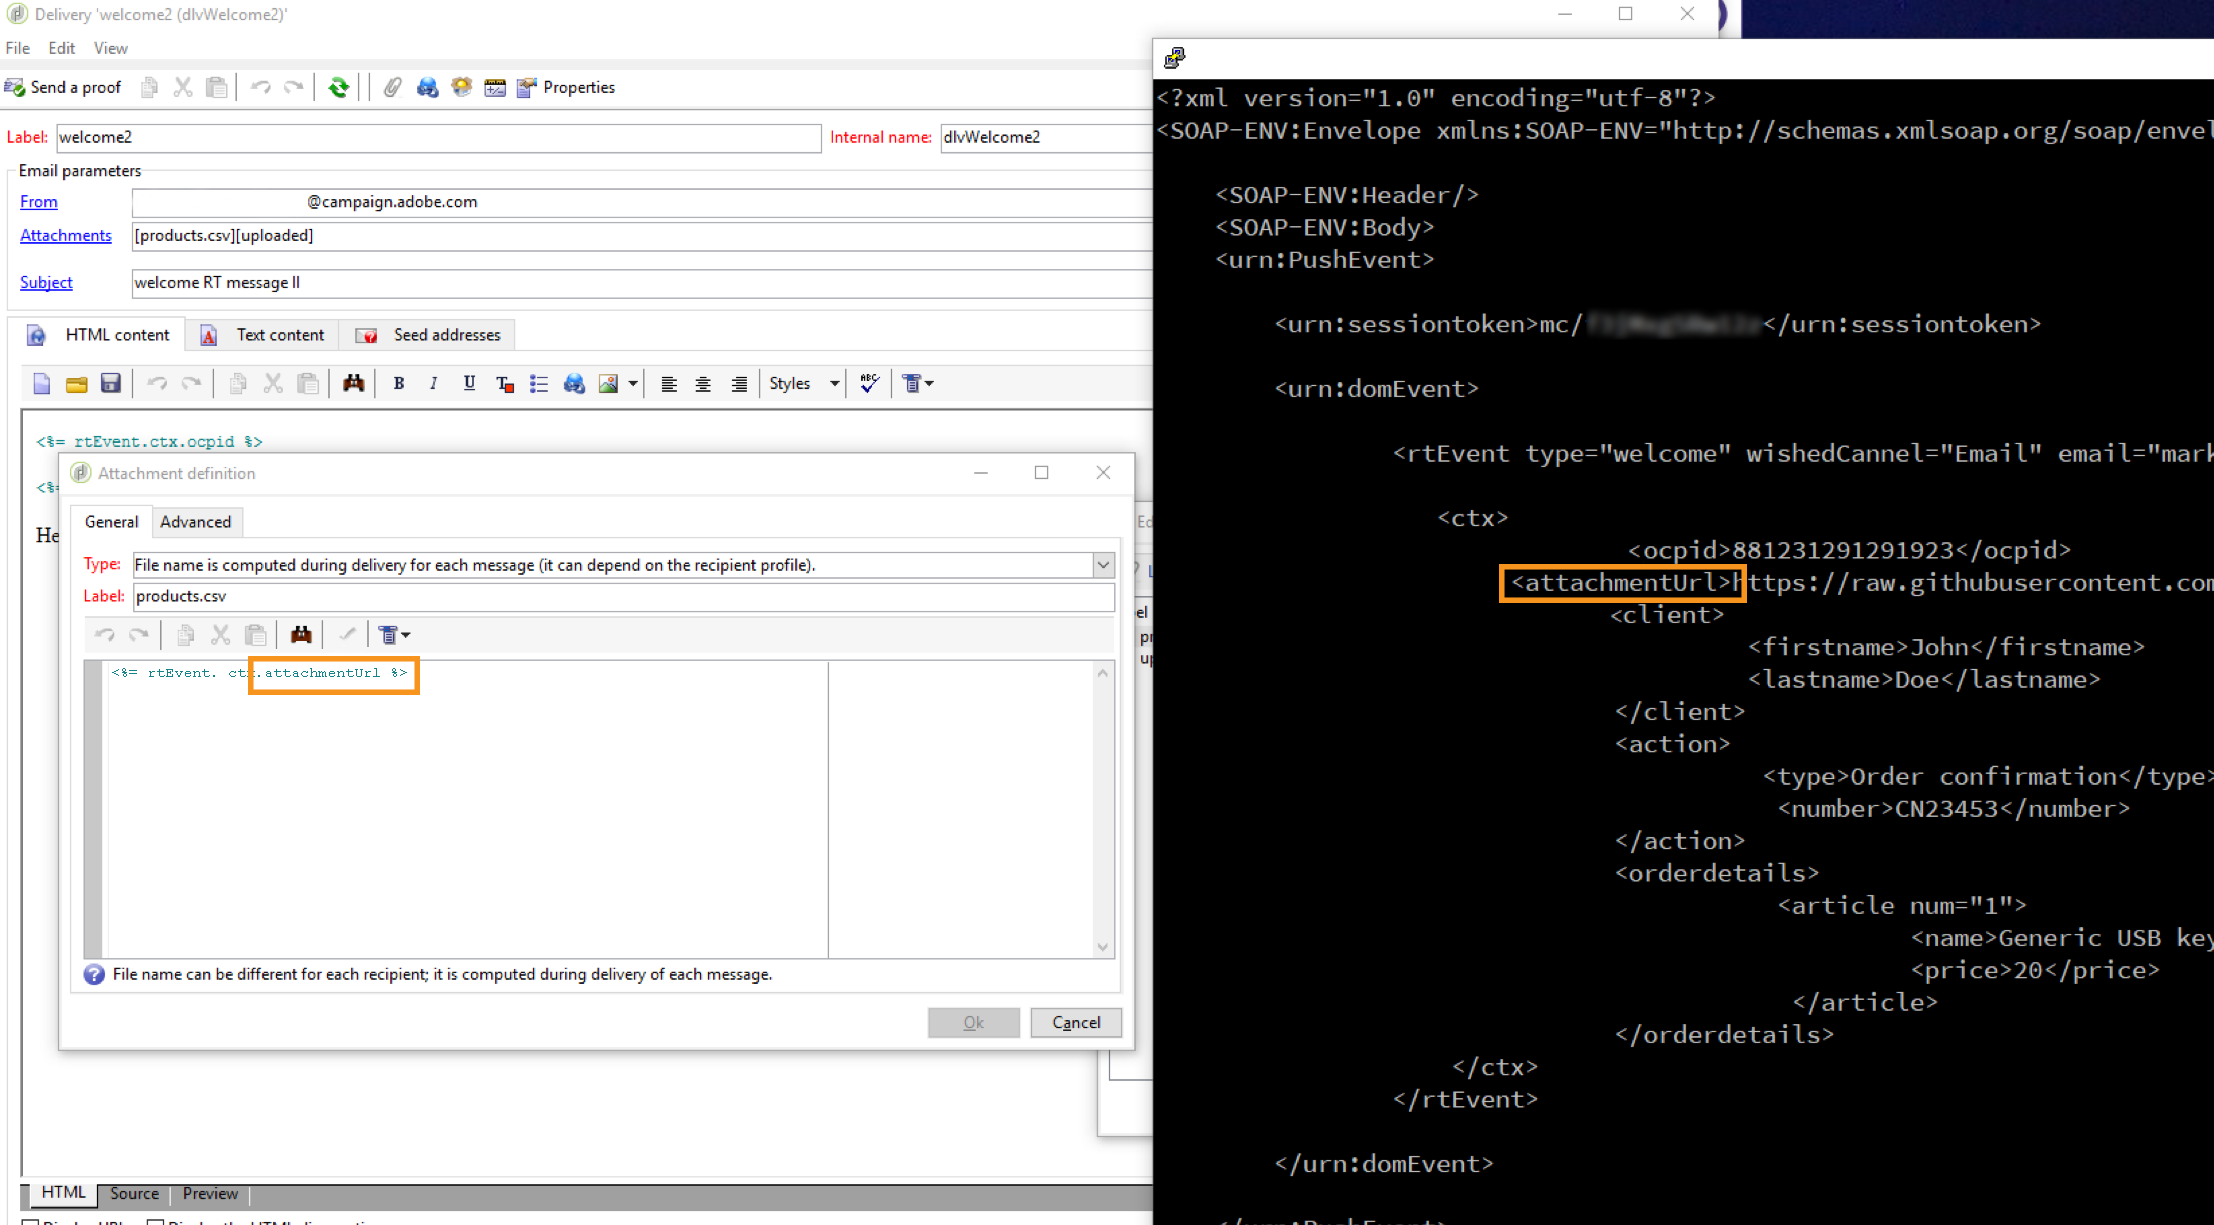Click the spell check ABC icon

click(869, 384)
